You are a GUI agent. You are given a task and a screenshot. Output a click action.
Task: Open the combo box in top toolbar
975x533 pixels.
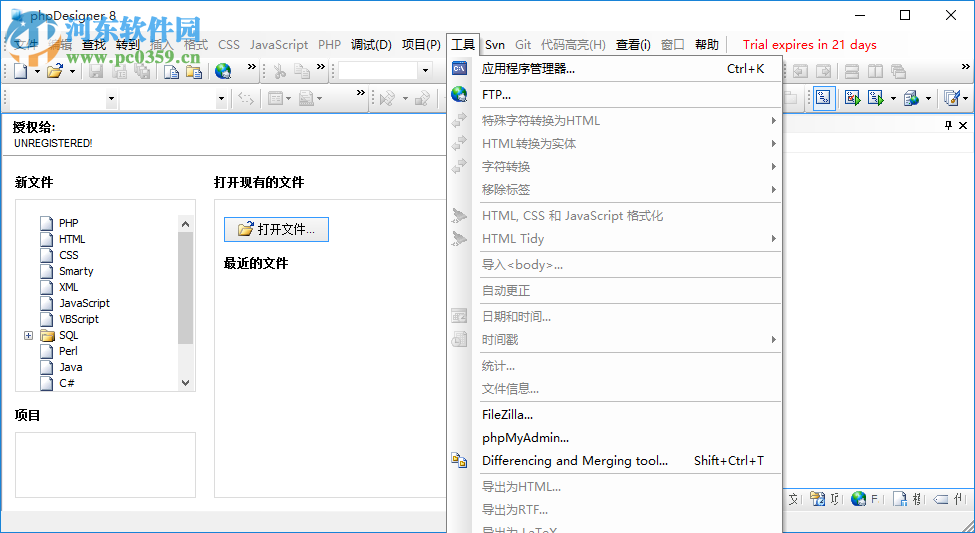pyautogui.click(x=425, y=71)
